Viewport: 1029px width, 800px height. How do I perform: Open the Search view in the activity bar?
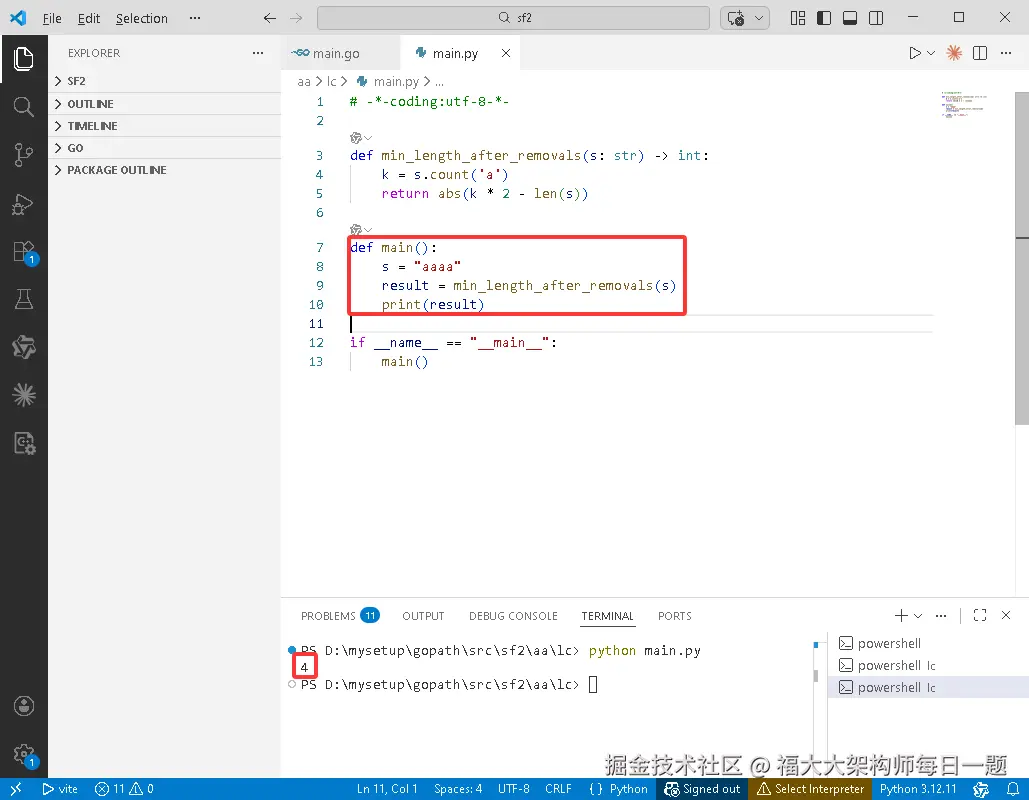tap(24, 106)
